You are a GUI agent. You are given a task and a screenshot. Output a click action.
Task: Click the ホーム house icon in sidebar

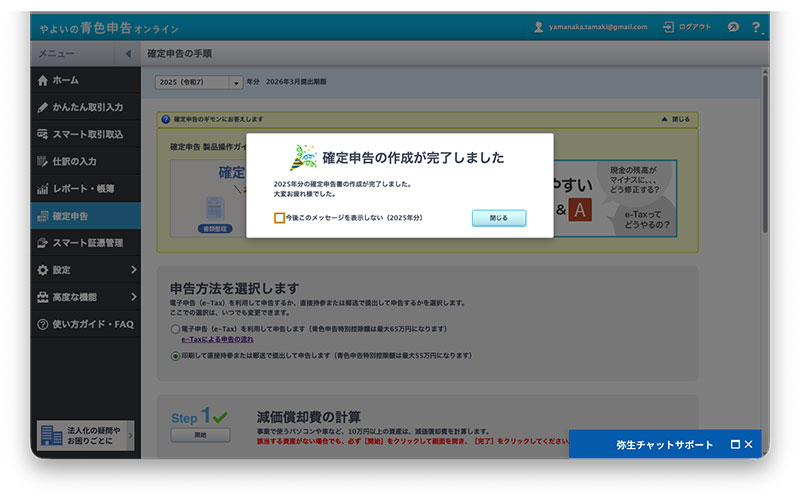pyautogui.click(x=42, y=80)
